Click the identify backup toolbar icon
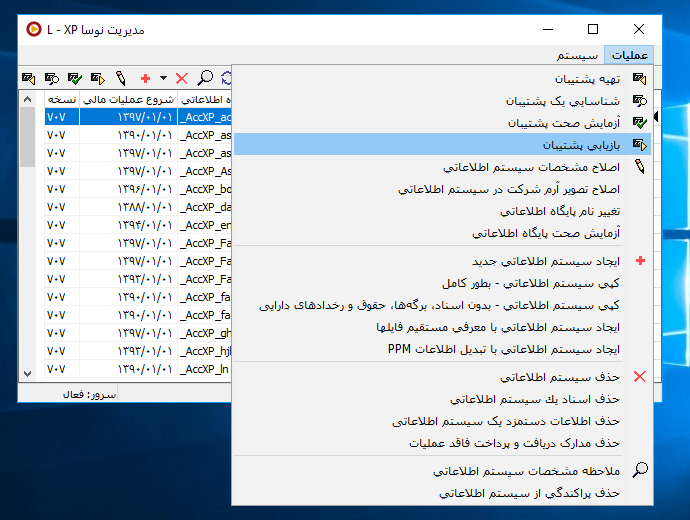Image resolution: width=690 pixels, height=520 pixels. click(x=51, y=77)
